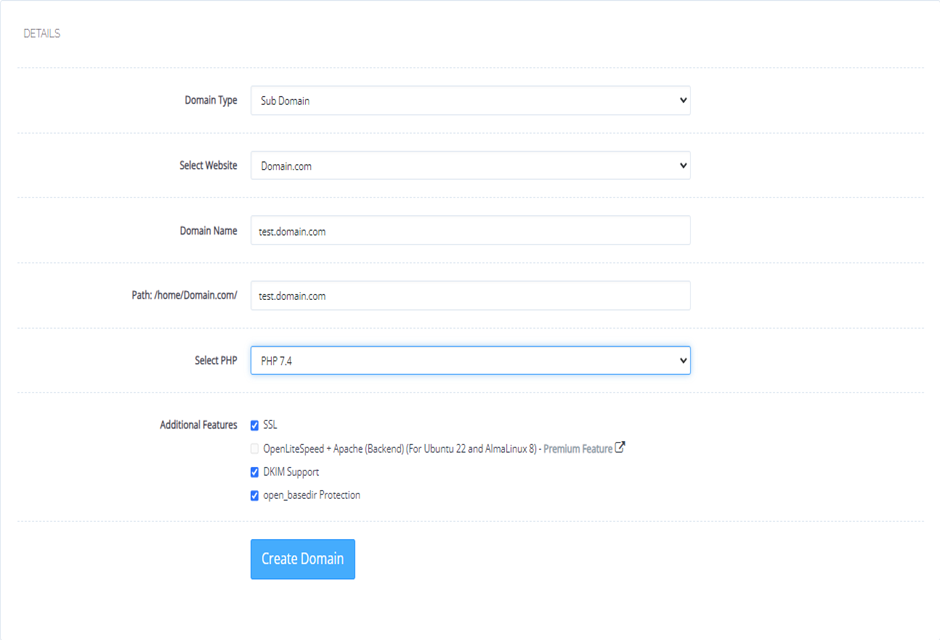Click the Path input field

coord(470,295)
